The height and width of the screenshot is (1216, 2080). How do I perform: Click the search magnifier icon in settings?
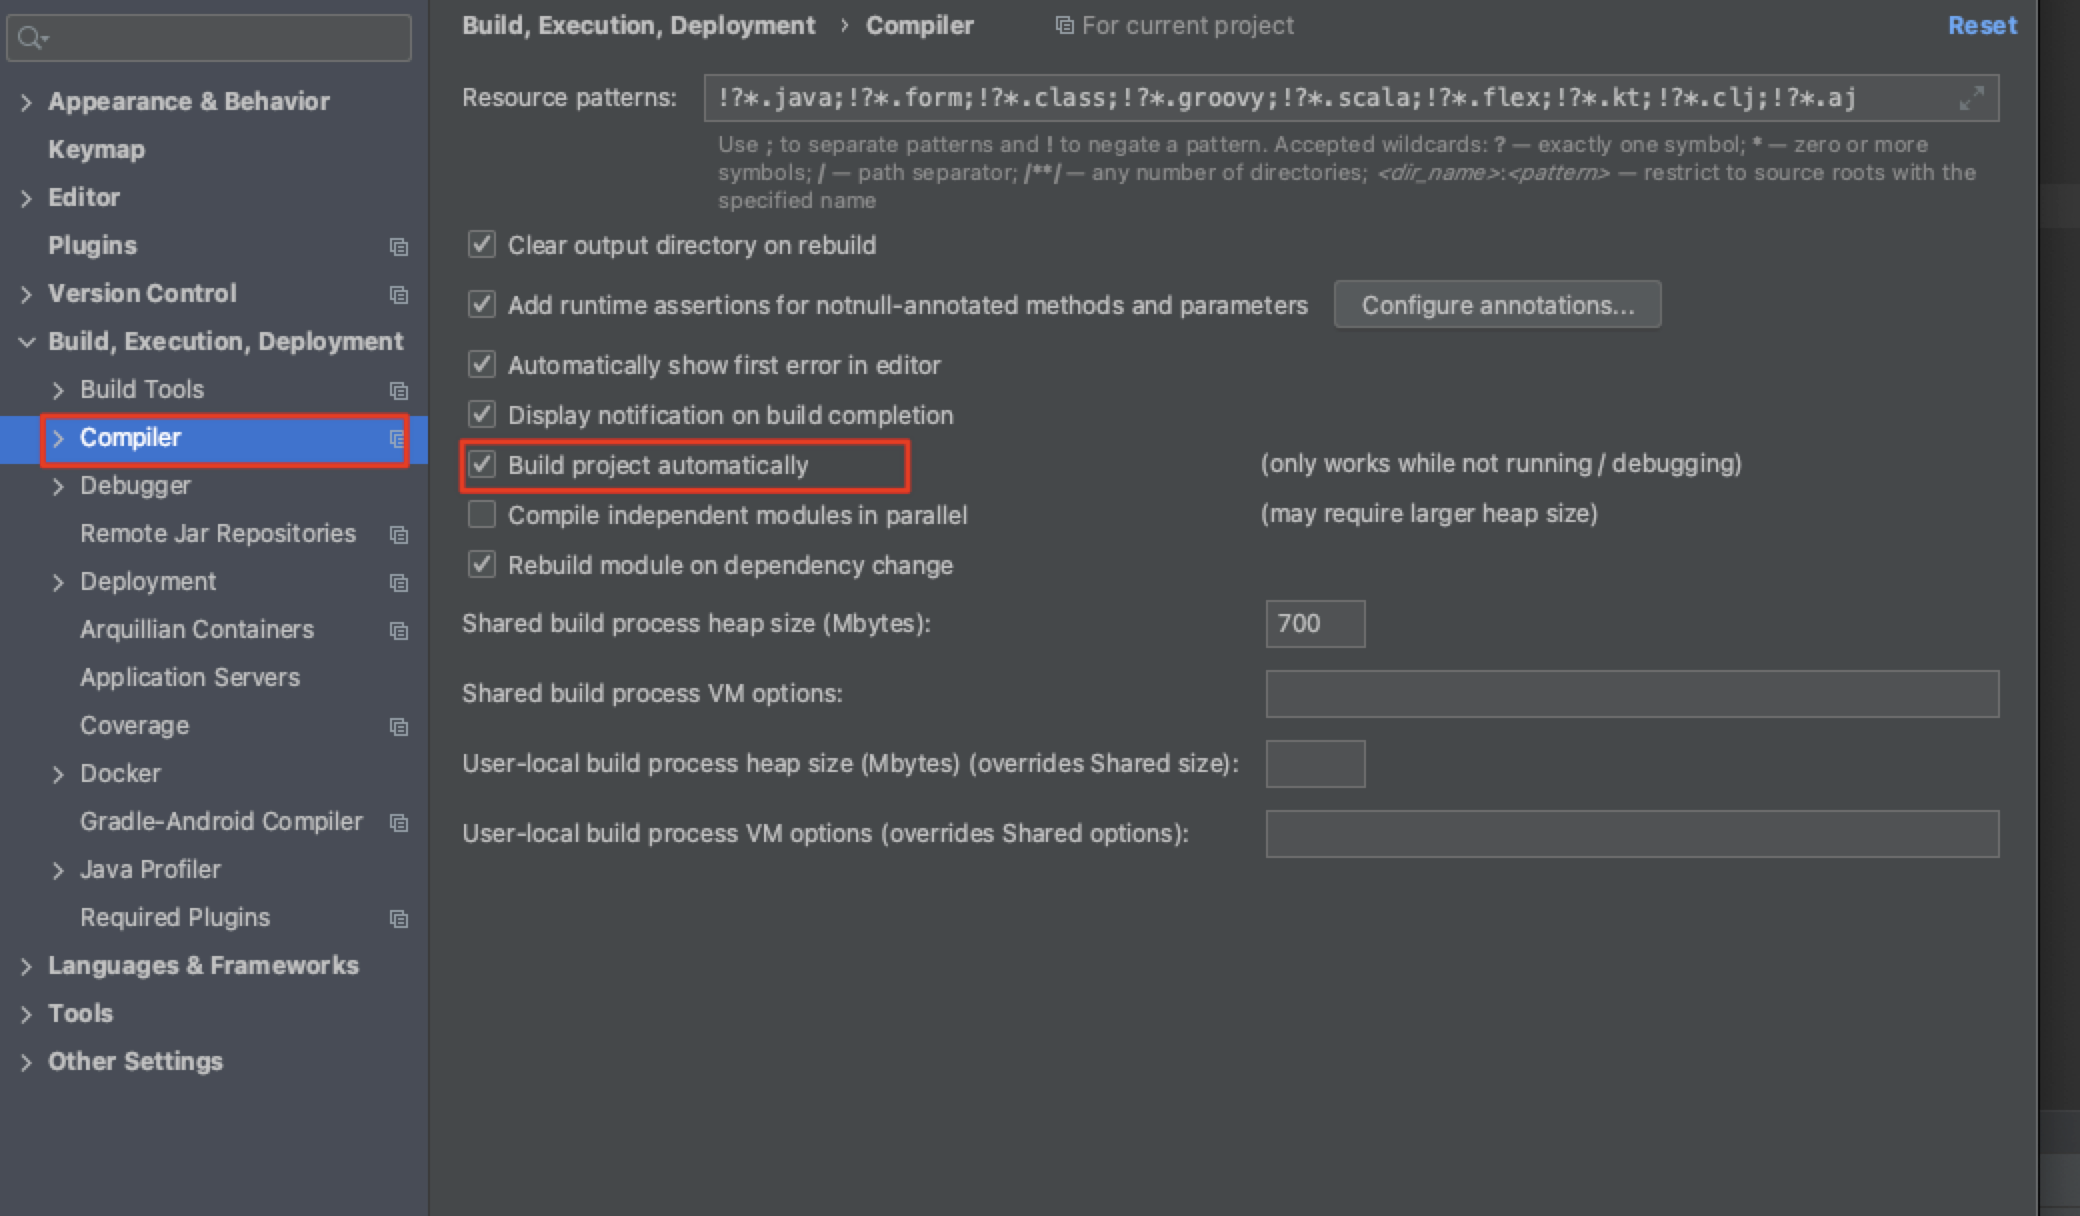tap(30, 38)
